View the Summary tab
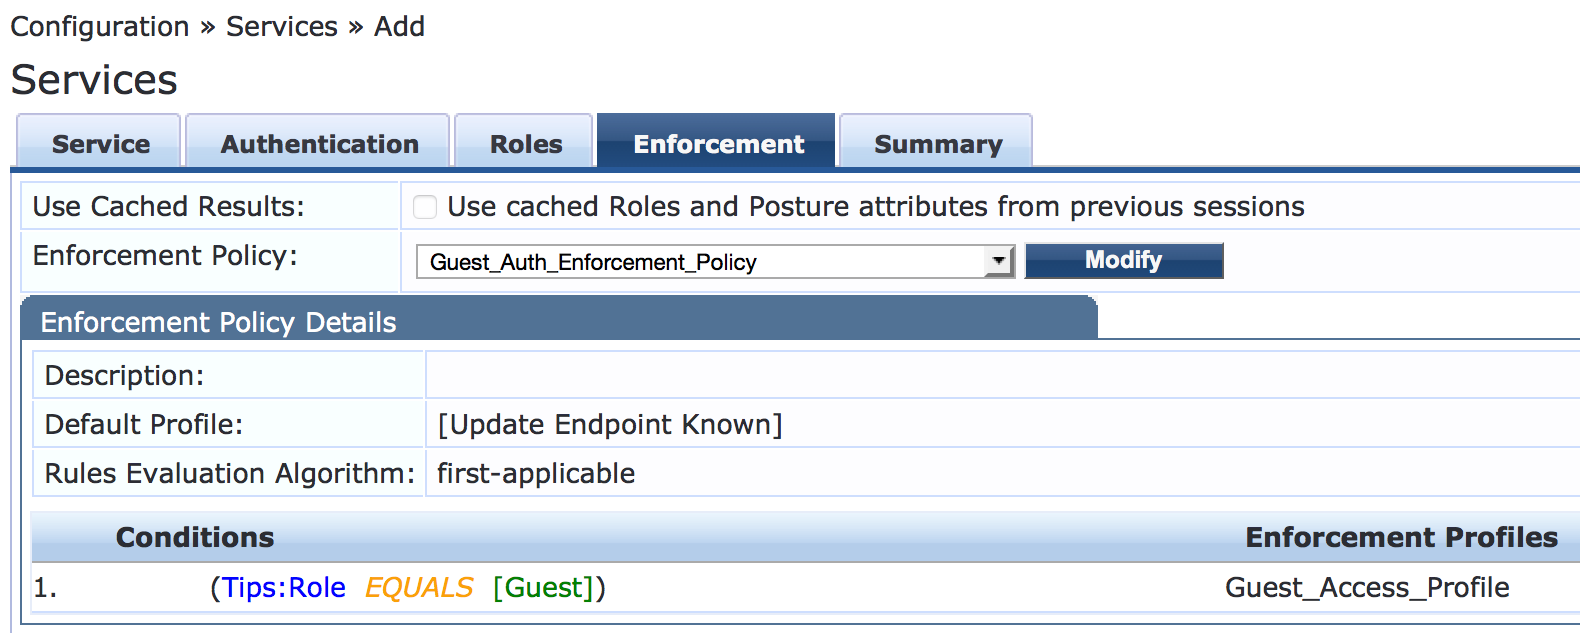 [x=937, y=144]
